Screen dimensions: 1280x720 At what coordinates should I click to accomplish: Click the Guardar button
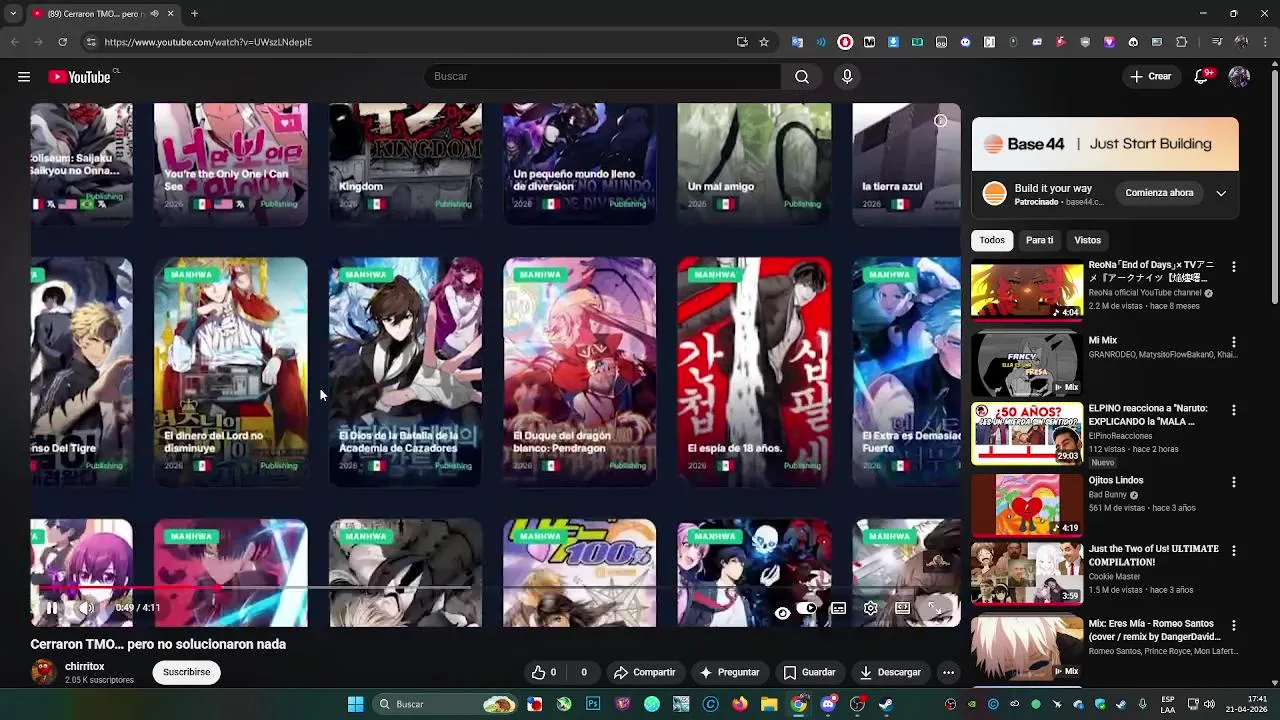[809, 672]
